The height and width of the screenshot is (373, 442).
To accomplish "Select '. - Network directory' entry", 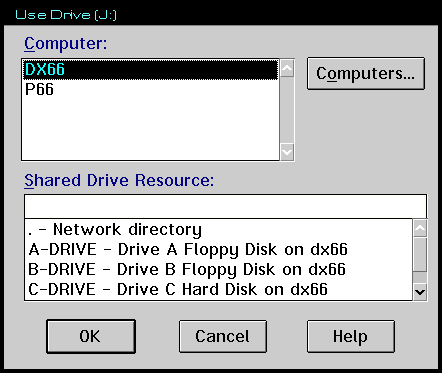I will click(218, 229).
